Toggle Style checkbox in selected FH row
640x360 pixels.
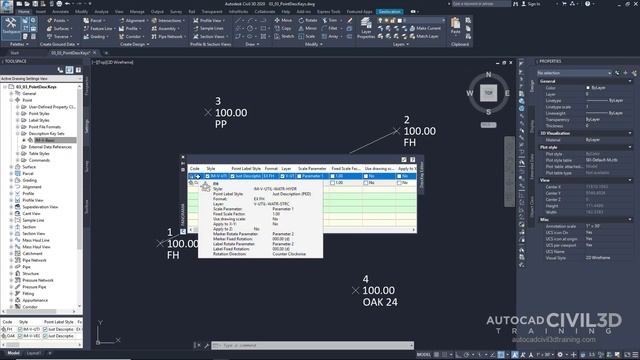(x=208, y=176)
